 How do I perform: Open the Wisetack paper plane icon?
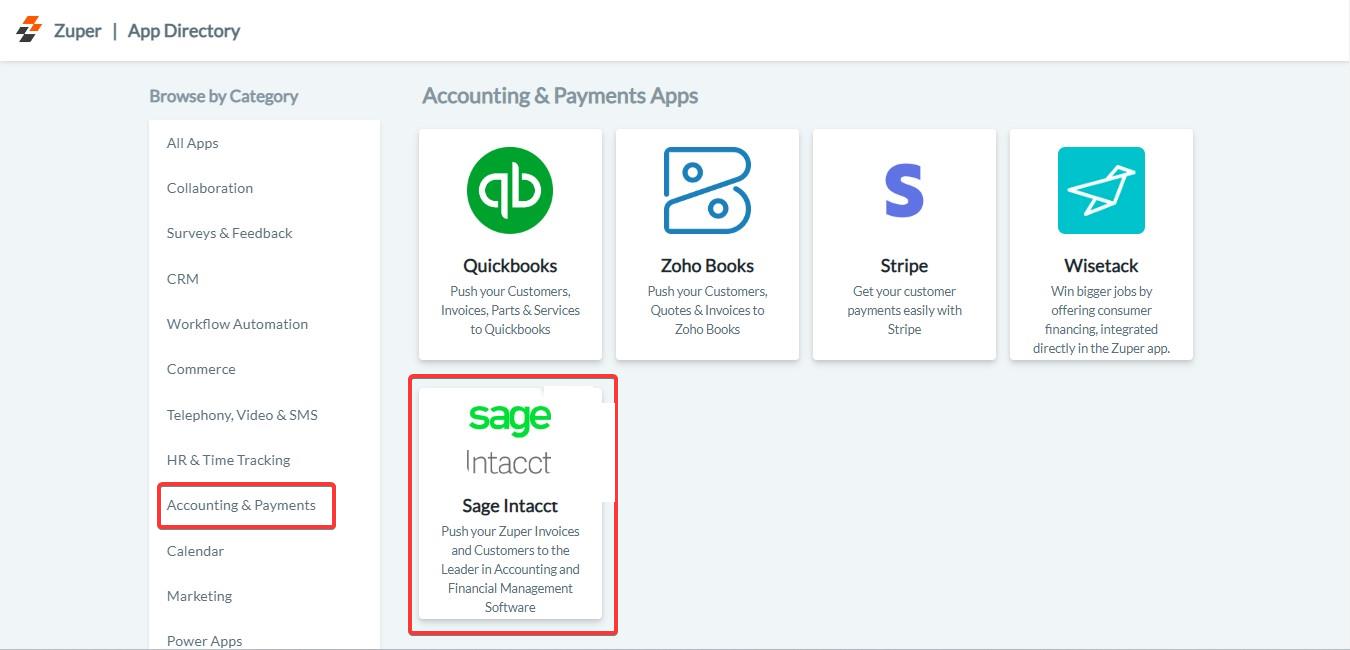point(1100,190)
